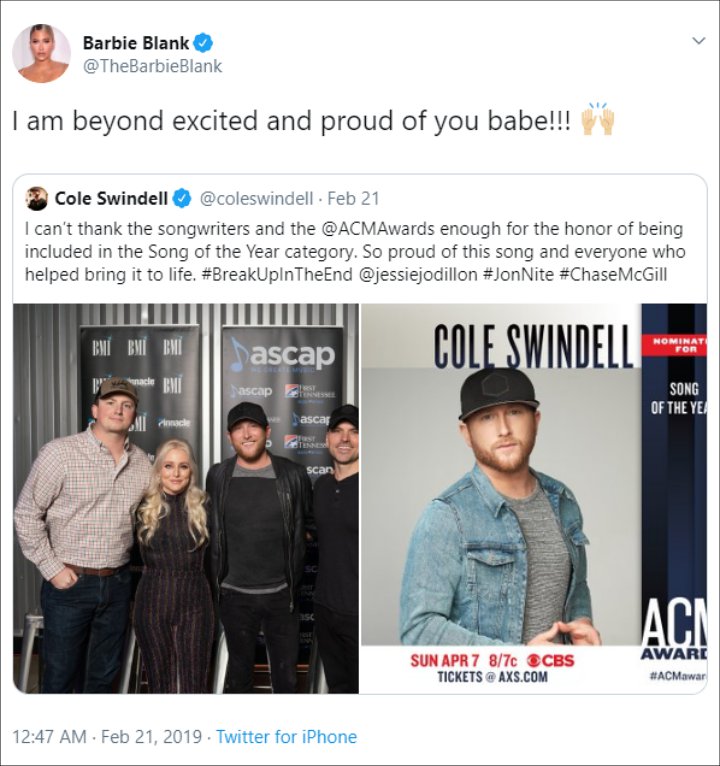Click Barbie Blank's blue verified badge
720x766 pixels.
203,43
